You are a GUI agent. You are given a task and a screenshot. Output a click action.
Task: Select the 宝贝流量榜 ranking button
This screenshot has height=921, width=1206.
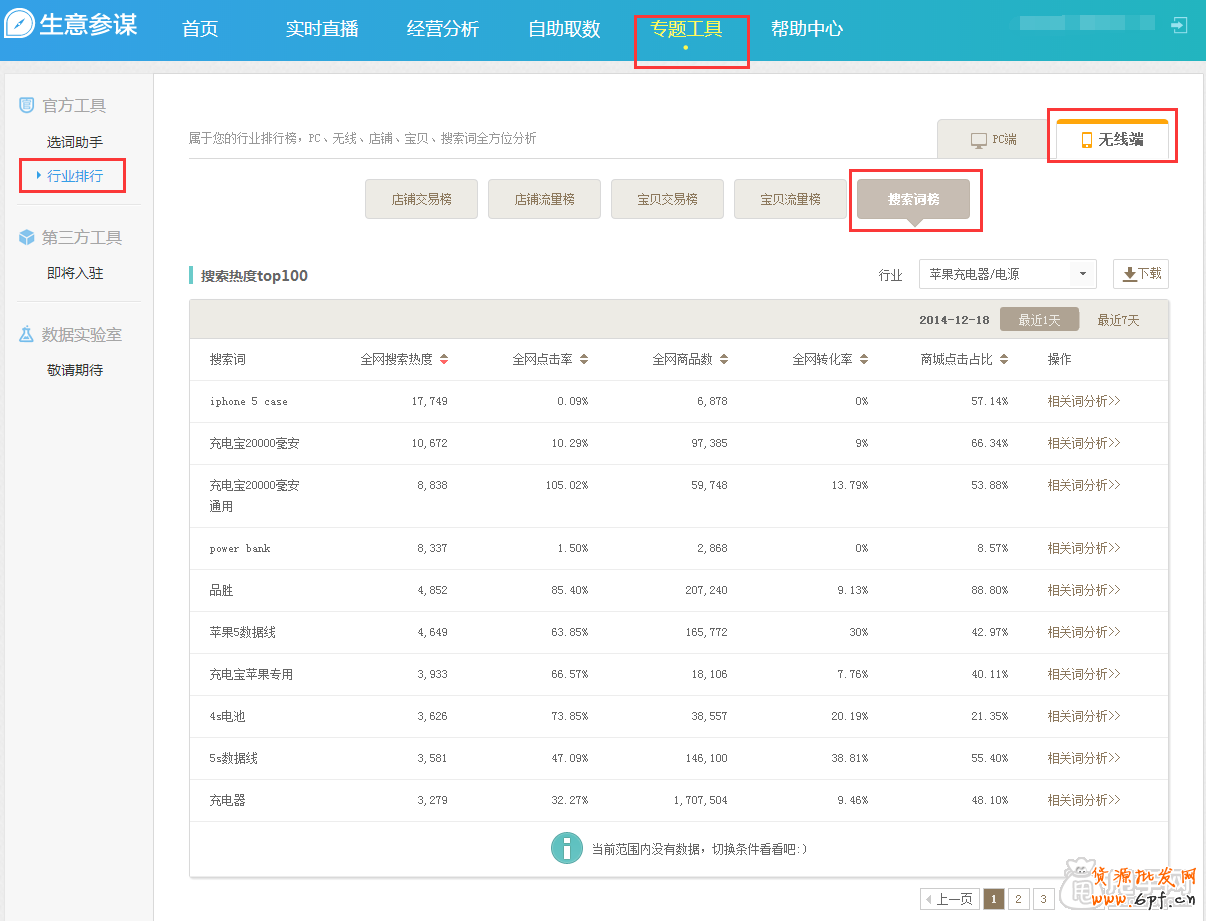pos(790,199)
